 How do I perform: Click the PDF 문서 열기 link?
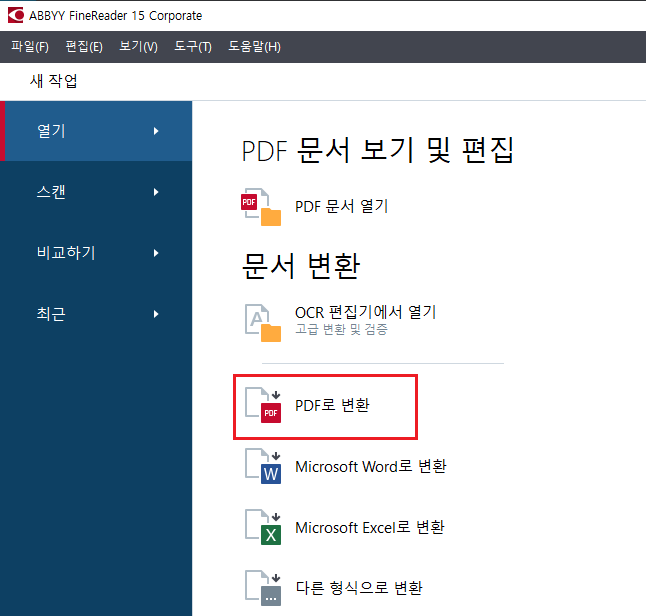tap(342, 206)
